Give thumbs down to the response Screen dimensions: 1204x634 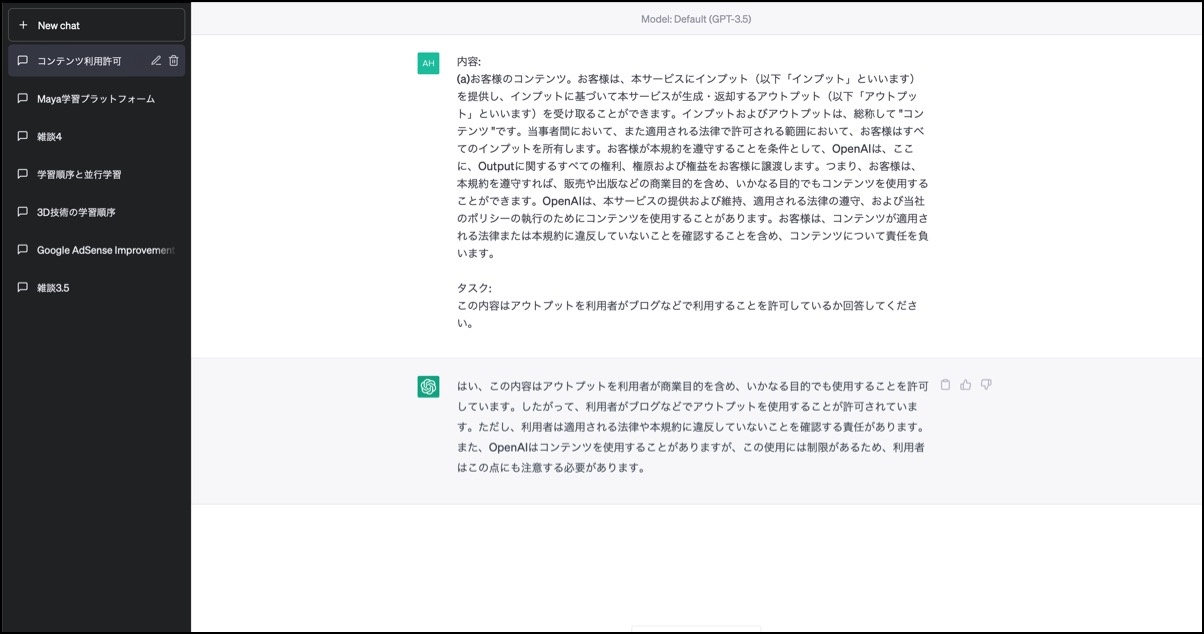[986, 385]
